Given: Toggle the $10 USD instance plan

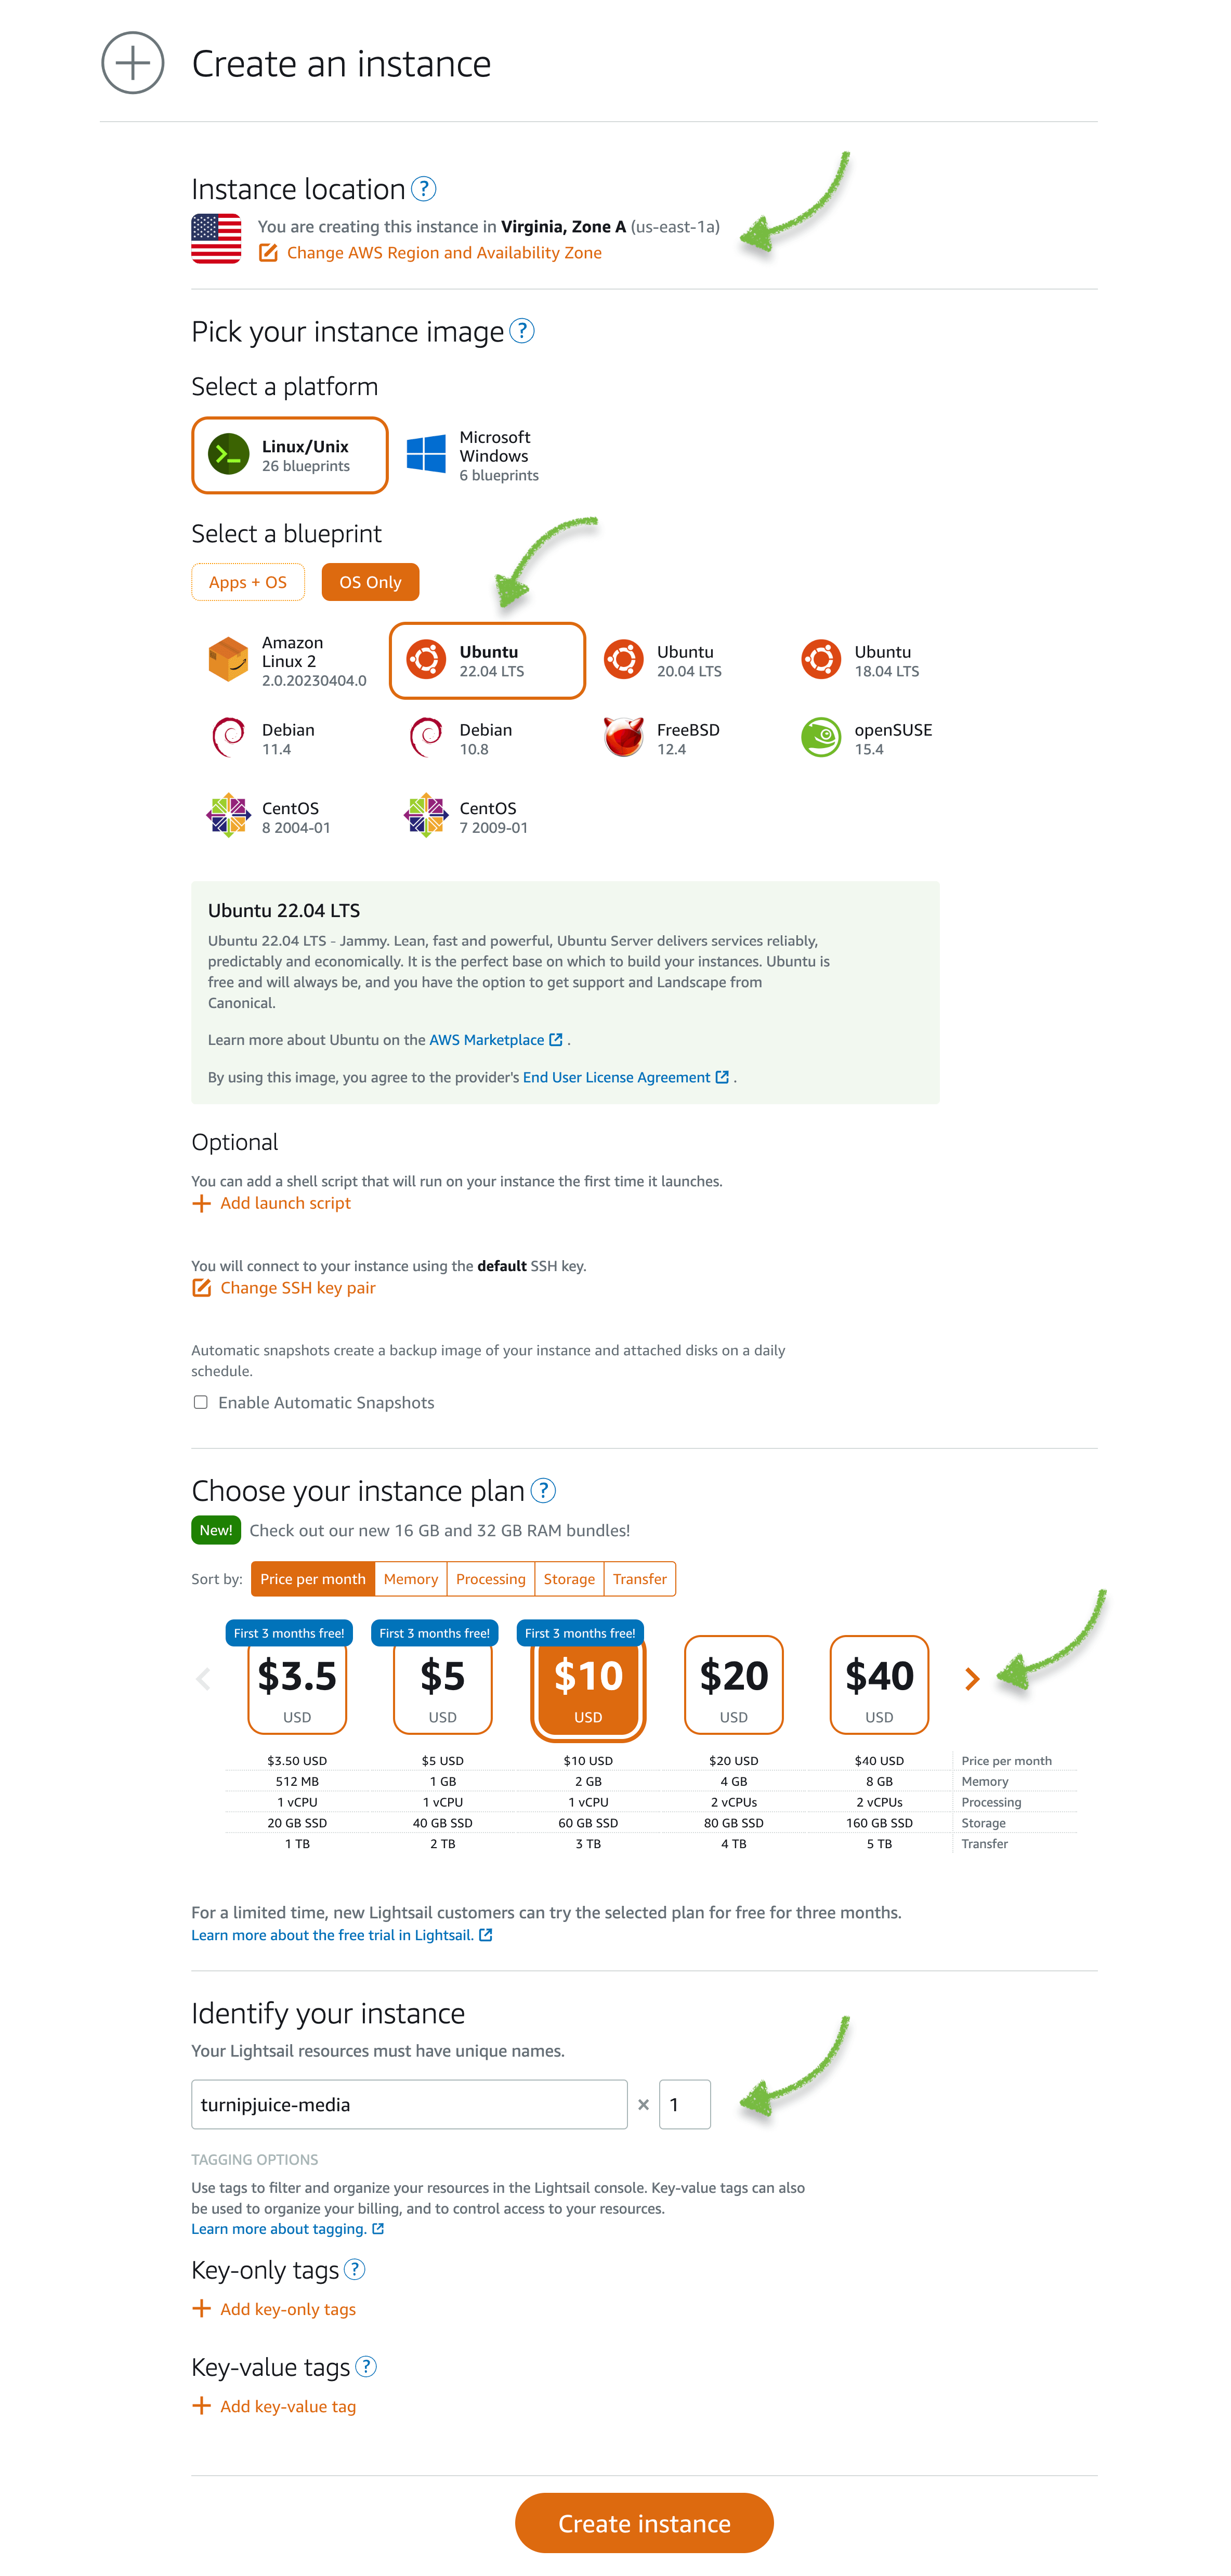Looking at the screenshot, I should [583, 1684].
